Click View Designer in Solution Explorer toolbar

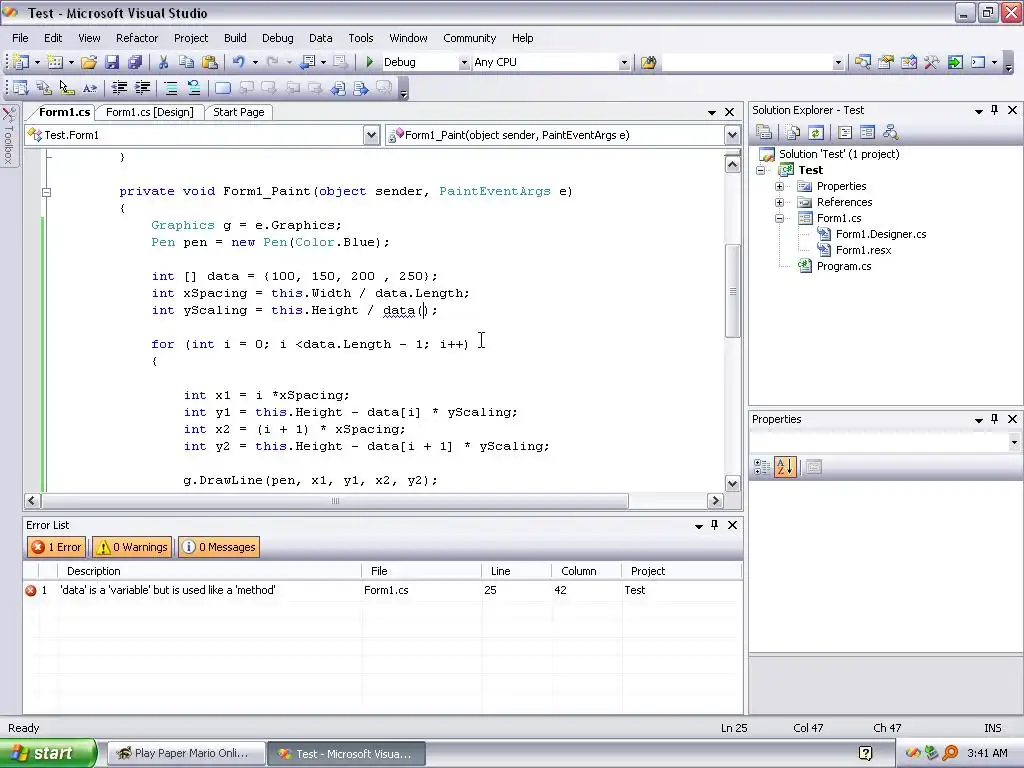tap(867, 133)
